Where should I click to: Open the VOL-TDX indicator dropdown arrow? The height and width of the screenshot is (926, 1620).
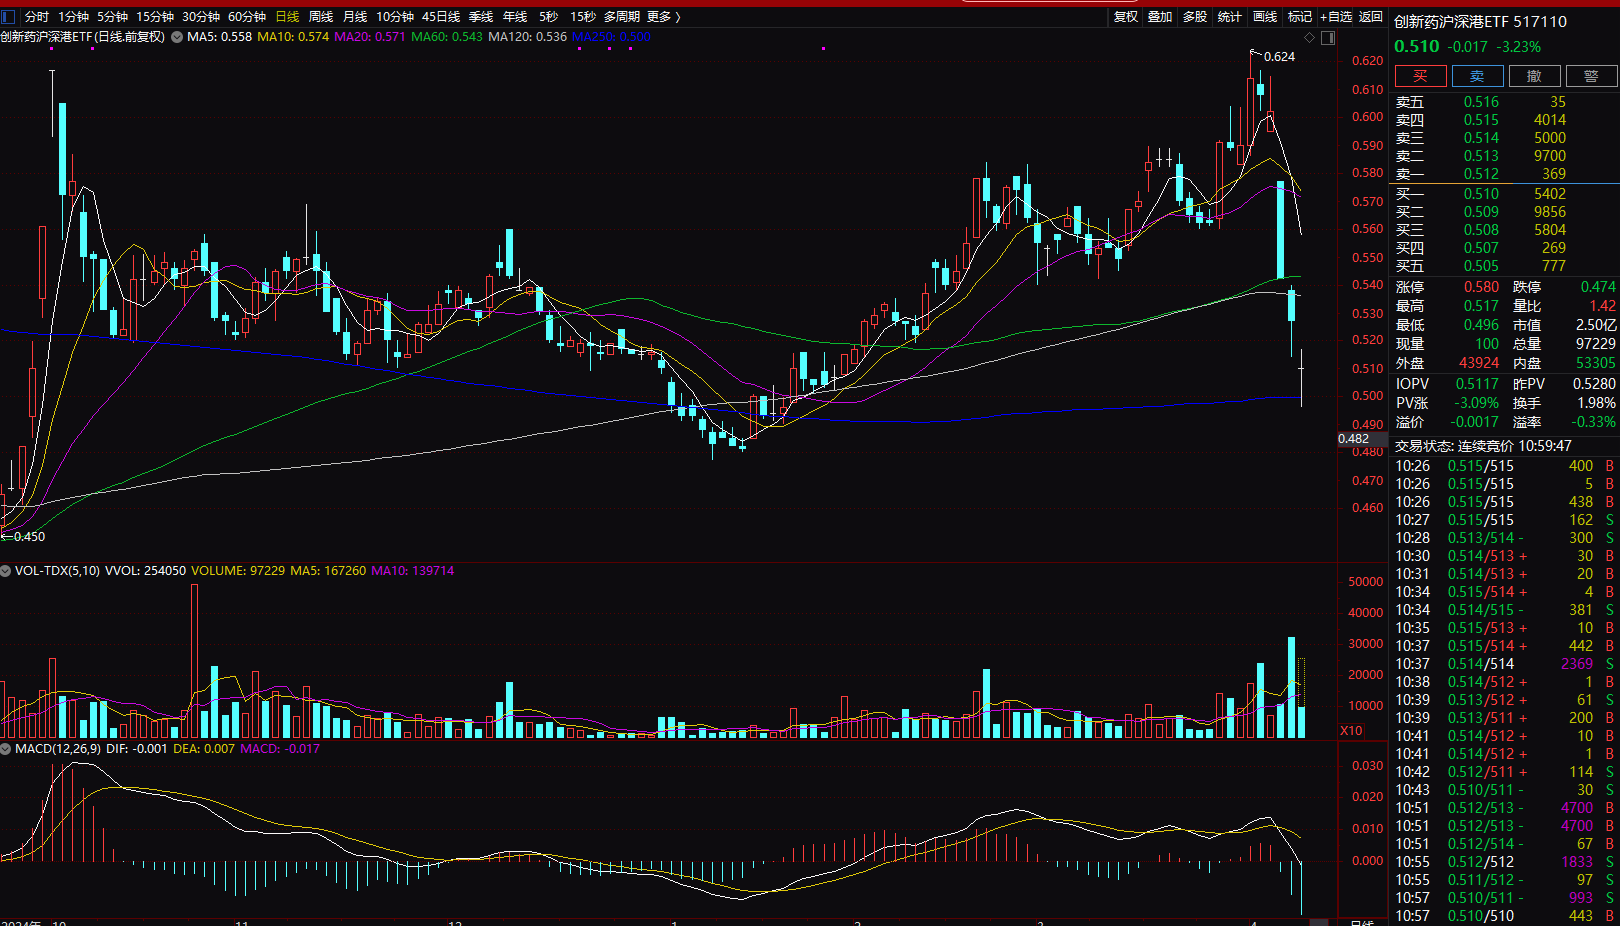point(6,571)
